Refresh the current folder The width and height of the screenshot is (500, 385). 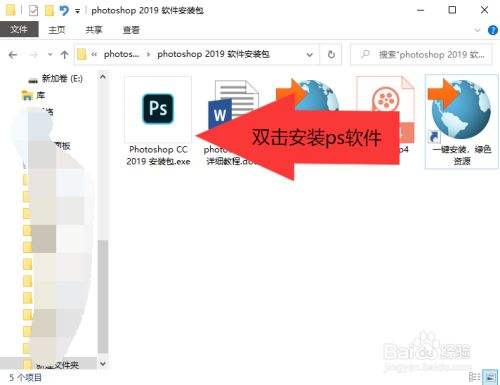coord(331,54)
